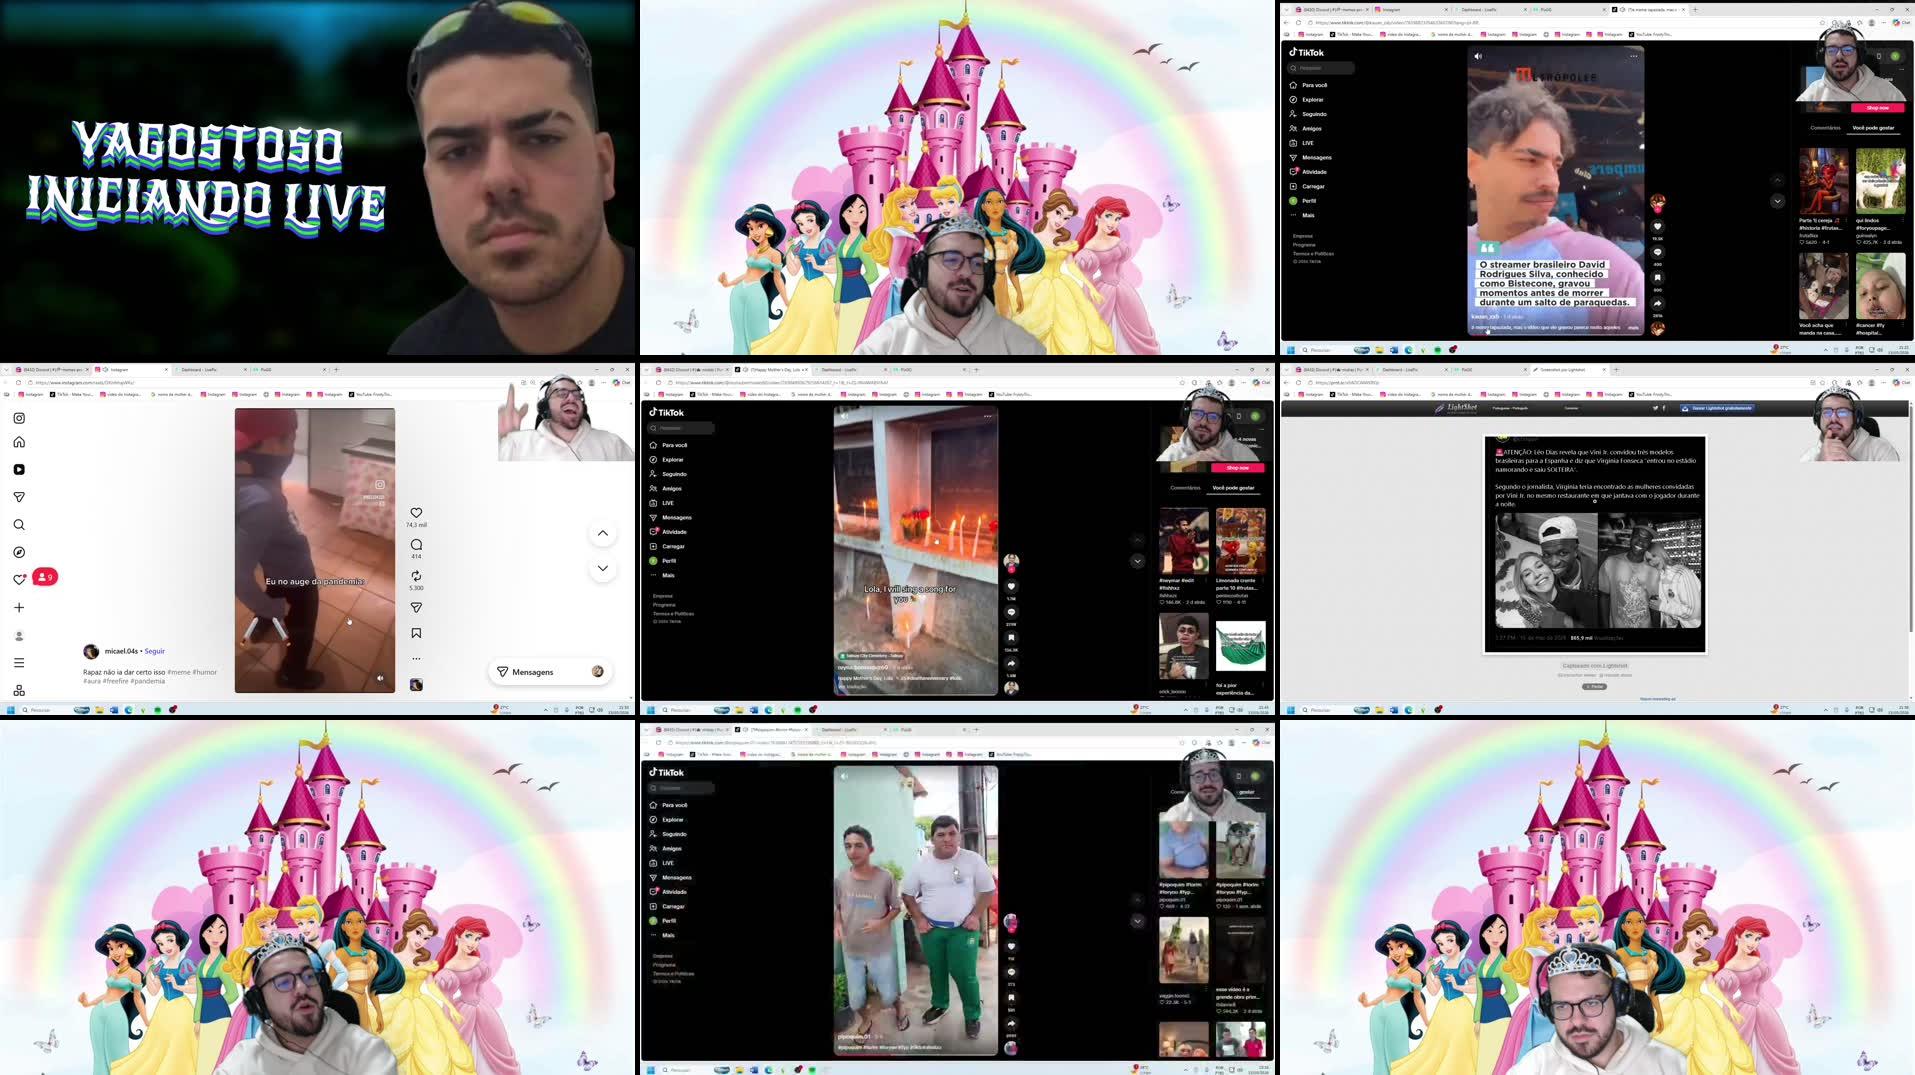Go to previous video using up chevron beside the Bistecone video
This screenshot has height=1075, width=1915.
point(1777,180)
